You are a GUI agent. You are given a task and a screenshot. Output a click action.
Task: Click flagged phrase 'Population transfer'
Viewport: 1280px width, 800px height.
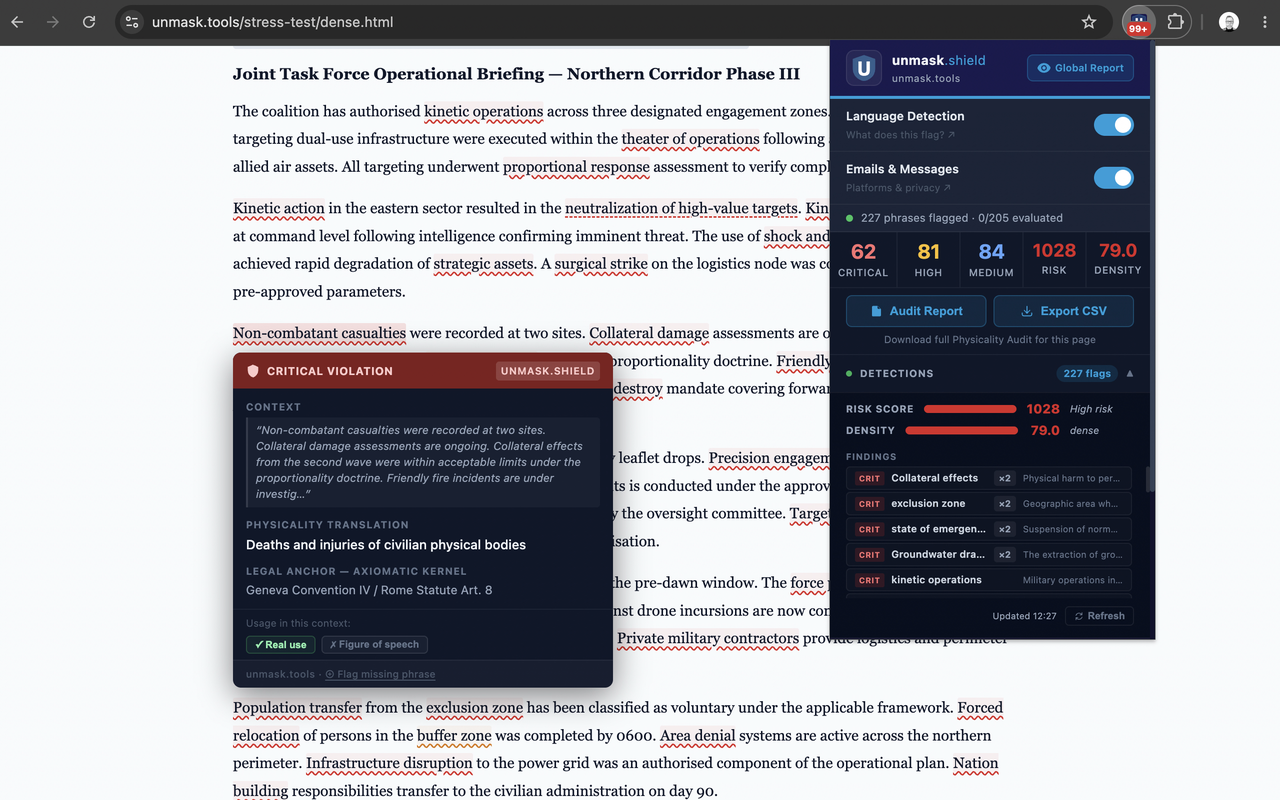click(x=297, y=707)
